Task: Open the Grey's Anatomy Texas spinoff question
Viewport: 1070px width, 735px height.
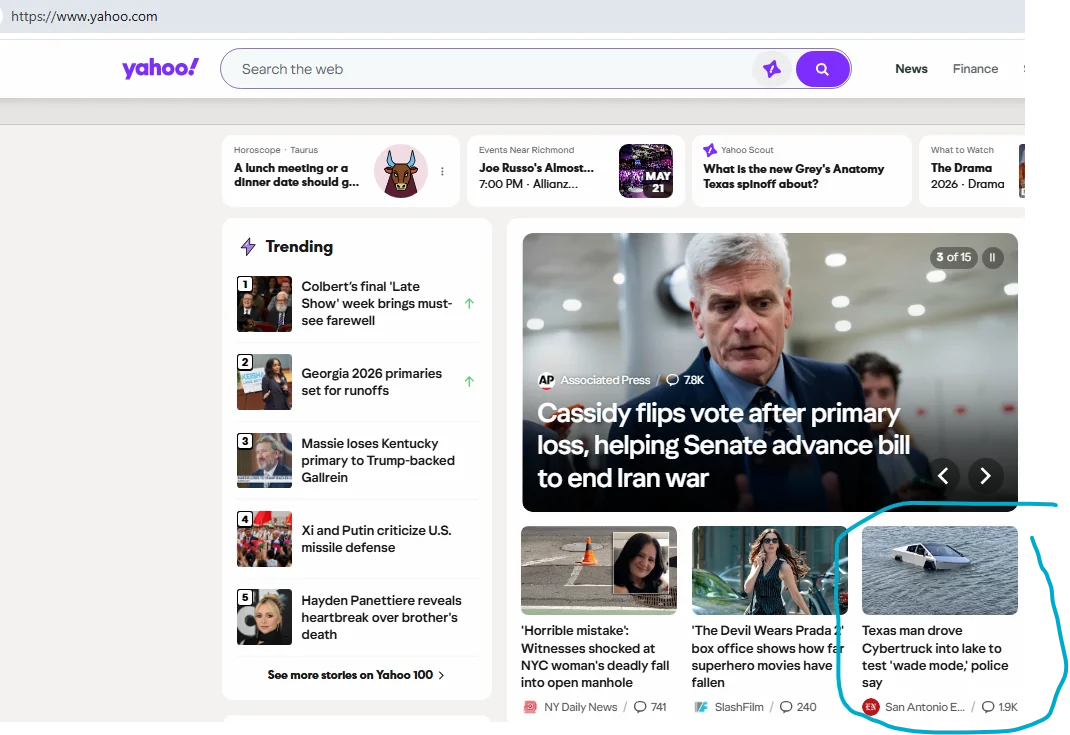Action: [x=794, y=176]
